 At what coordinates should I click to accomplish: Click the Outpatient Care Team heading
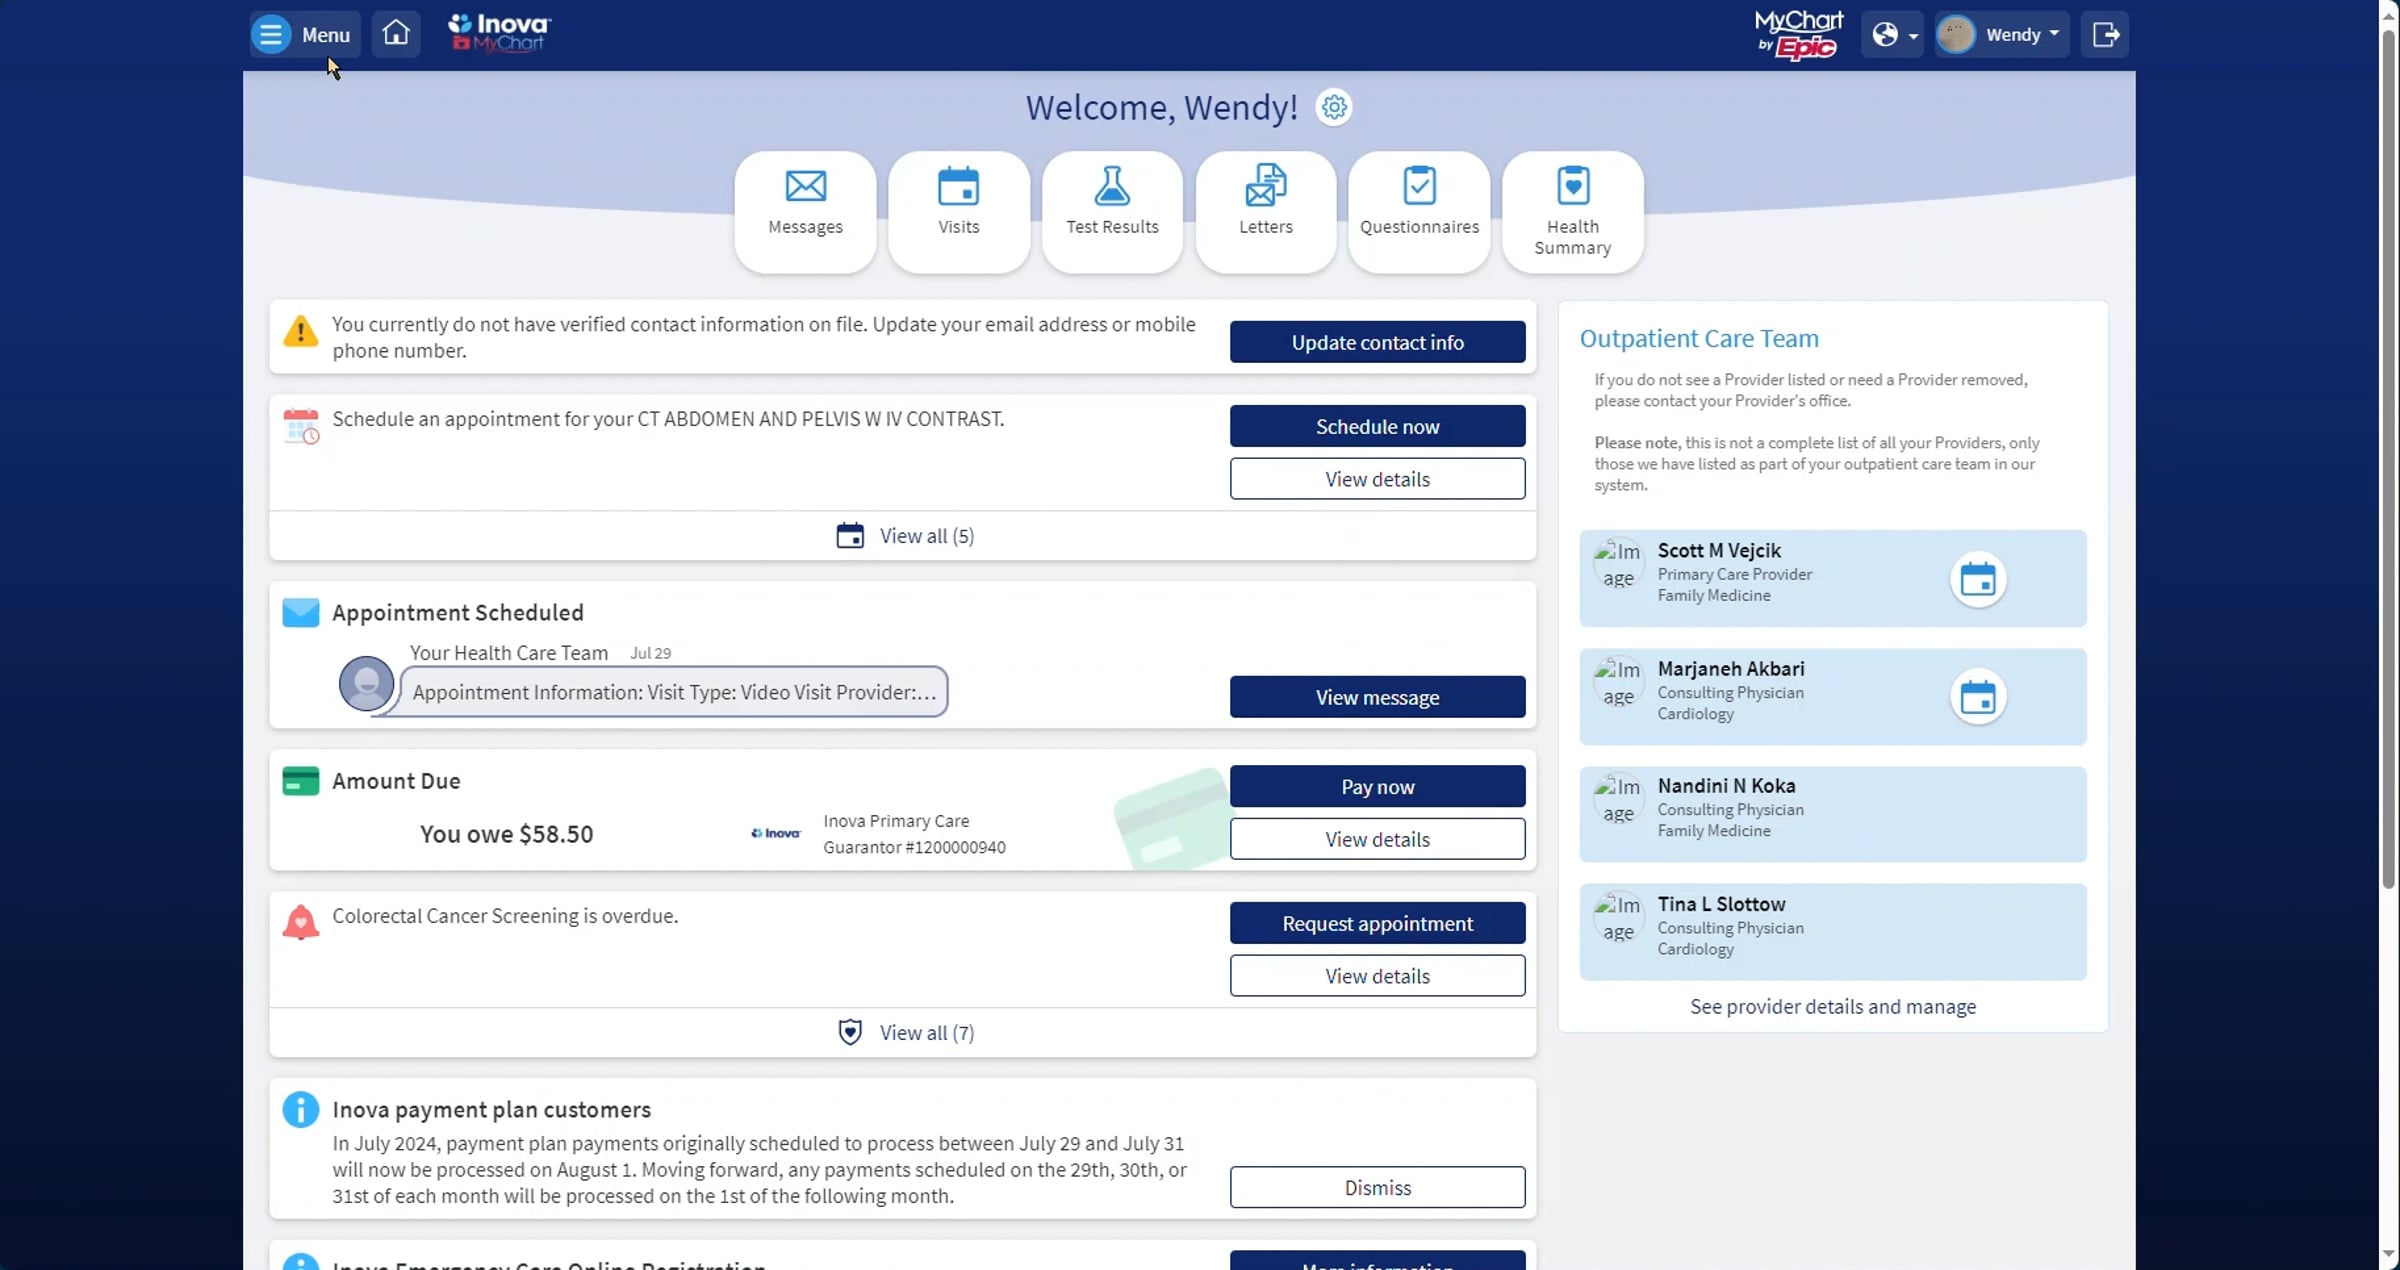(1699, 338)
